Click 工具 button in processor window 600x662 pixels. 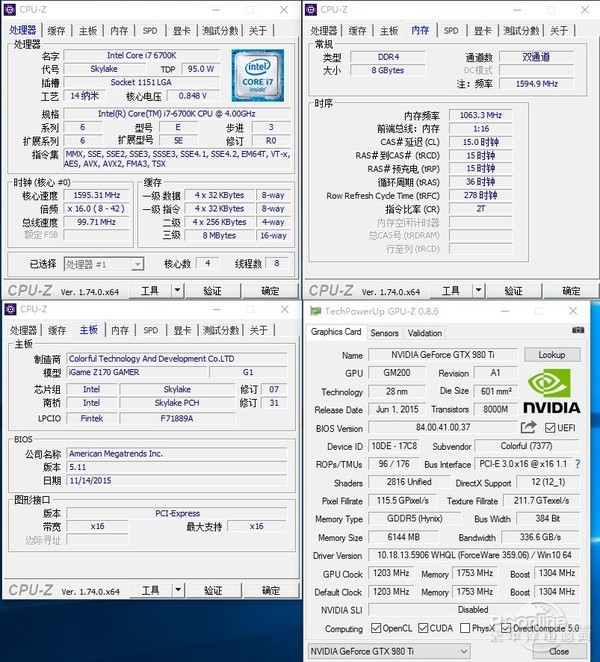150,290
